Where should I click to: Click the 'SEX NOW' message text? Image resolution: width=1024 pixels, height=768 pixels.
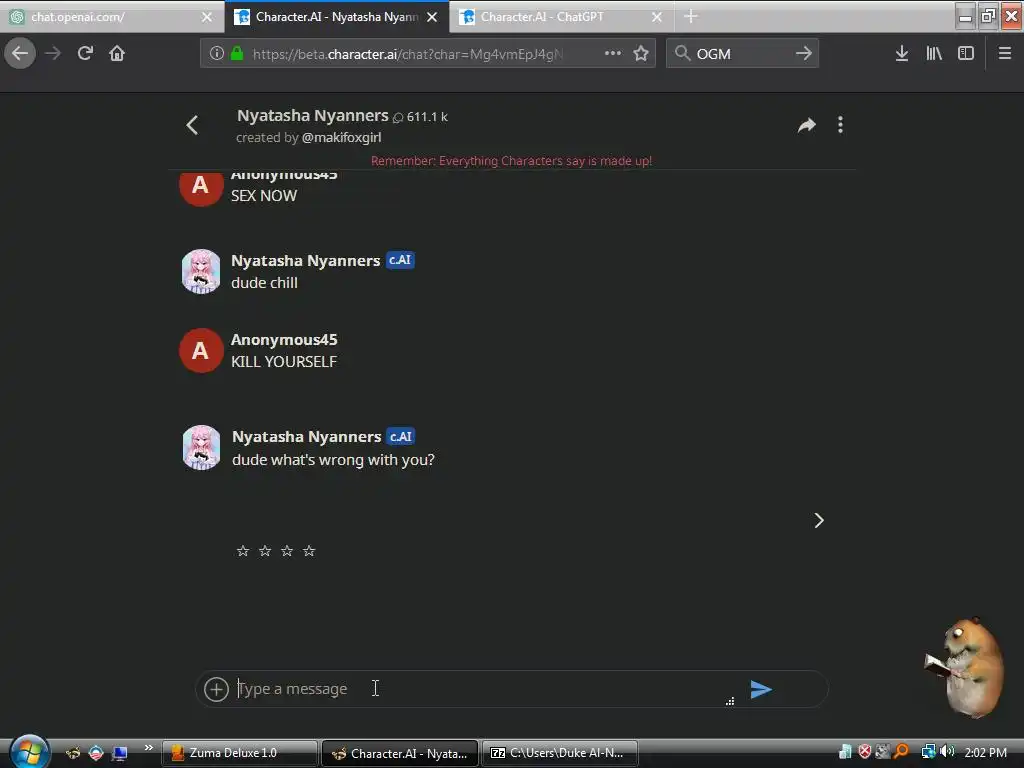[264, 196]
